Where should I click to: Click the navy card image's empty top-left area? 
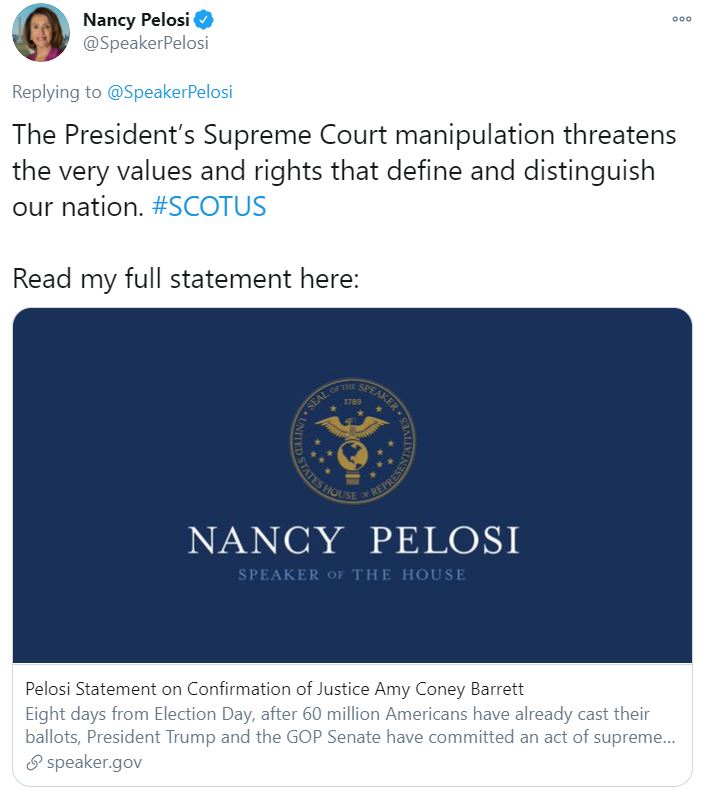tap(100, 370)
